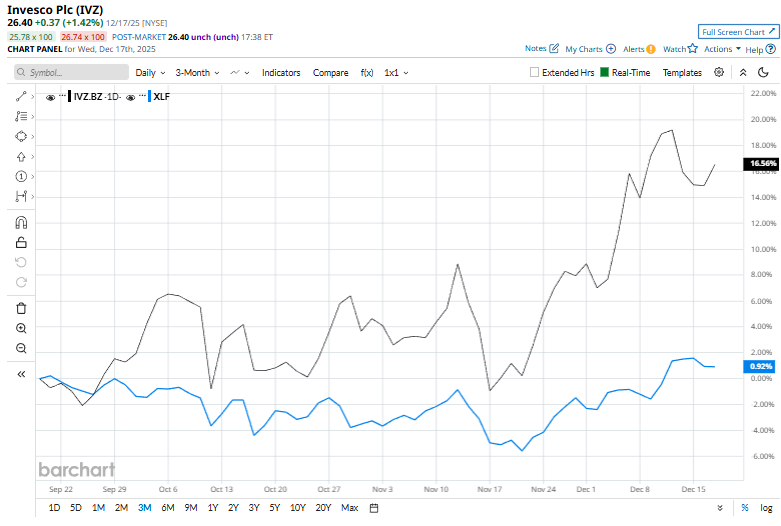This screenshot has width=781, height=526.
Task: Select the 9M time range
Action: point(191,508)
